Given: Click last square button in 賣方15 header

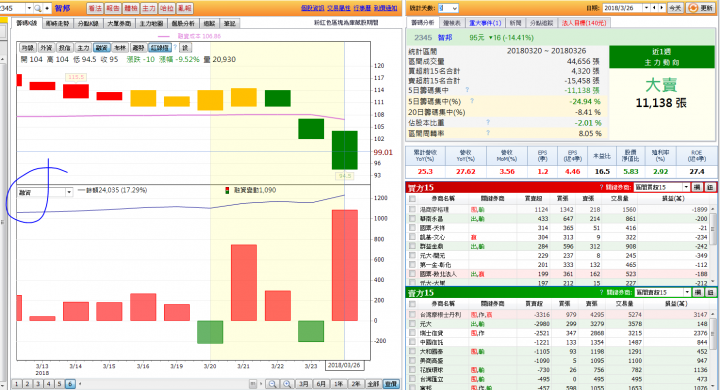Looking at the screenshot, I should coord(710,293).
